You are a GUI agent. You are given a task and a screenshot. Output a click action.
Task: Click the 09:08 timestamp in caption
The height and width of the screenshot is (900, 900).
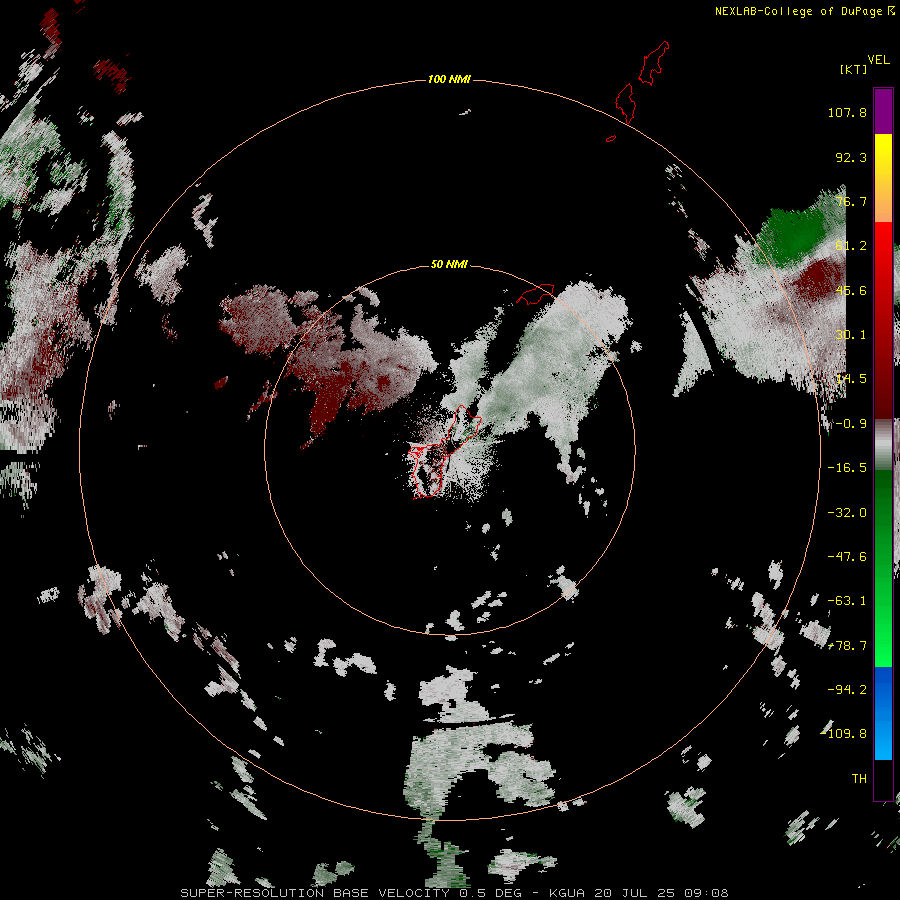(707, 893)
